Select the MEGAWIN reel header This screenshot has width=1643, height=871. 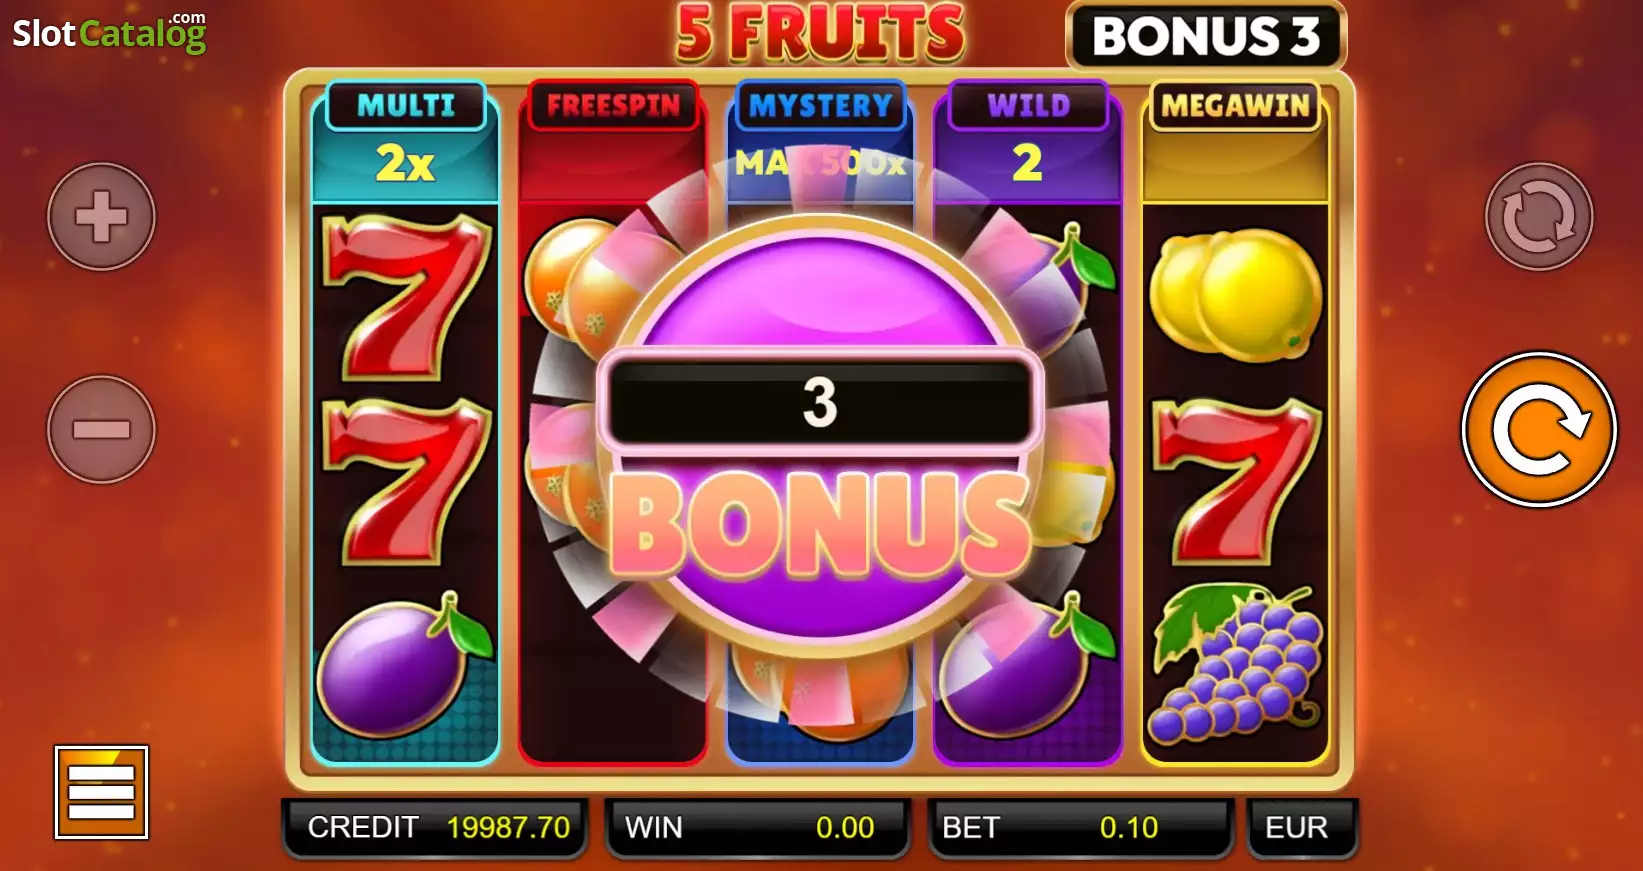[1235, 106]
